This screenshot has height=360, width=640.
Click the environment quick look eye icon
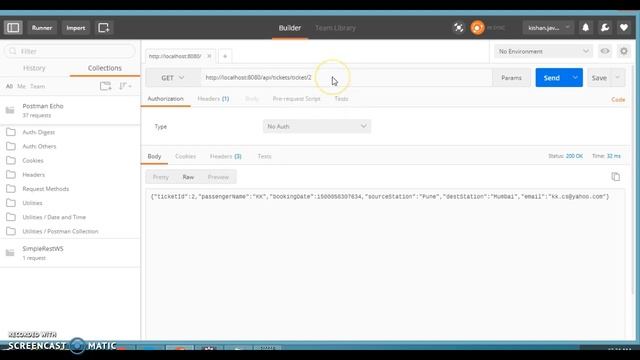pyautogui.click(x=605, y=51)
